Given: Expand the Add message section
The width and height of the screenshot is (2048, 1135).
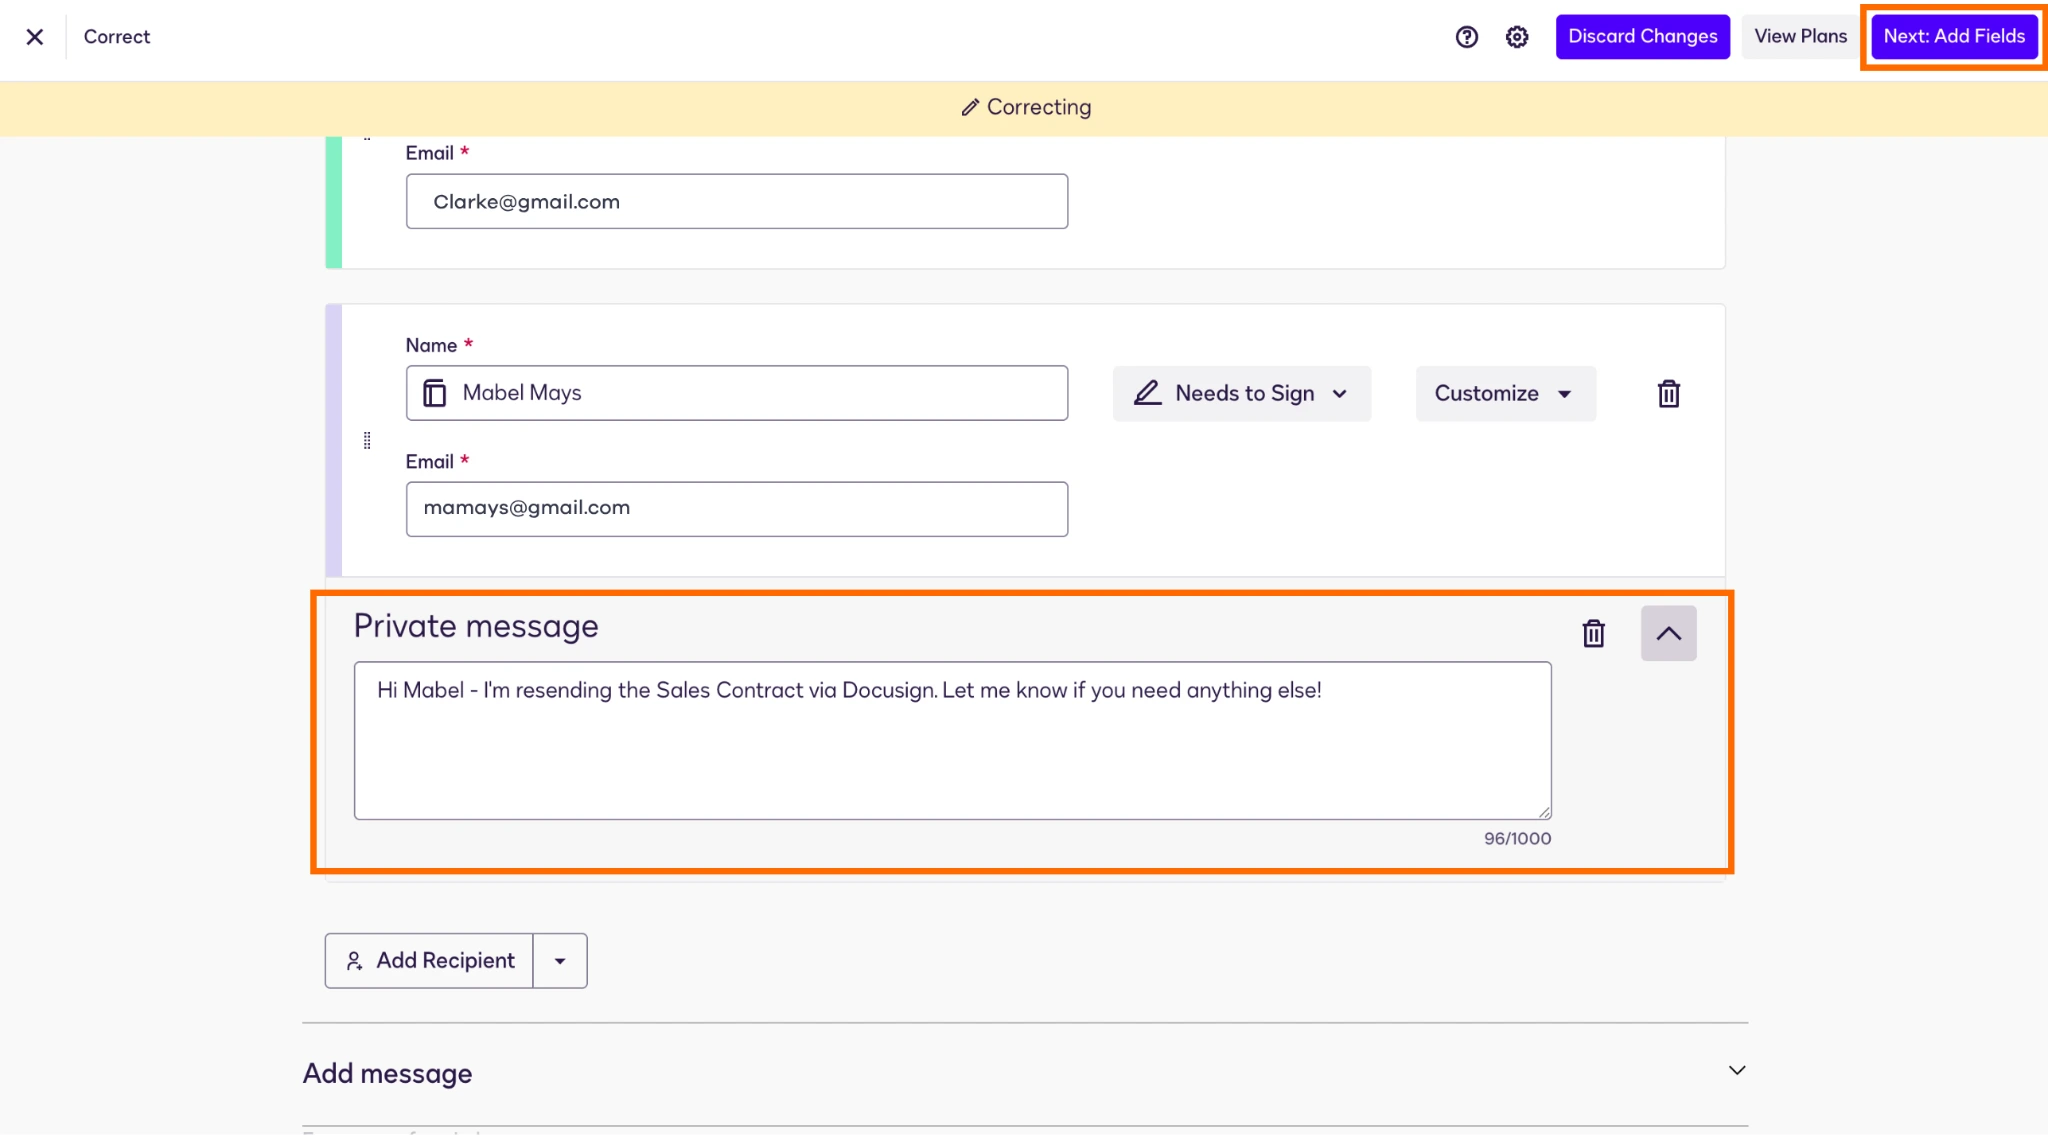Looking at the screenshot, I should (1737, 1070).
